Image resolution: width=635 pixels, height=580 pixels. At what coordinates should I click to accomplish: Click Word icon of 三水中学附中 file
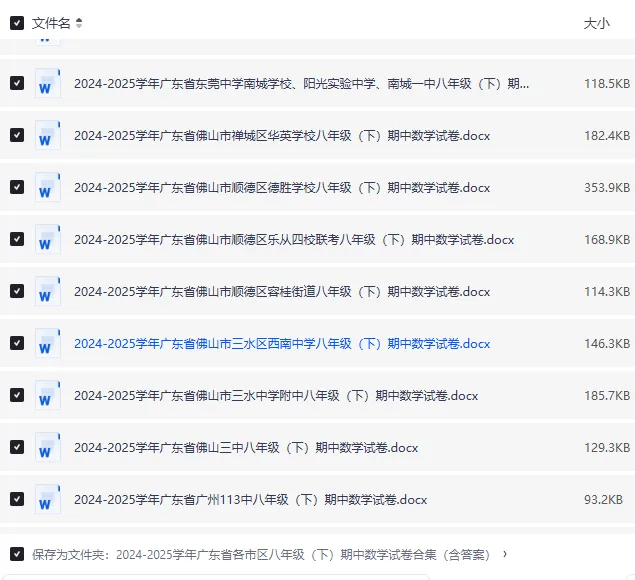click(x=48, y=395)
